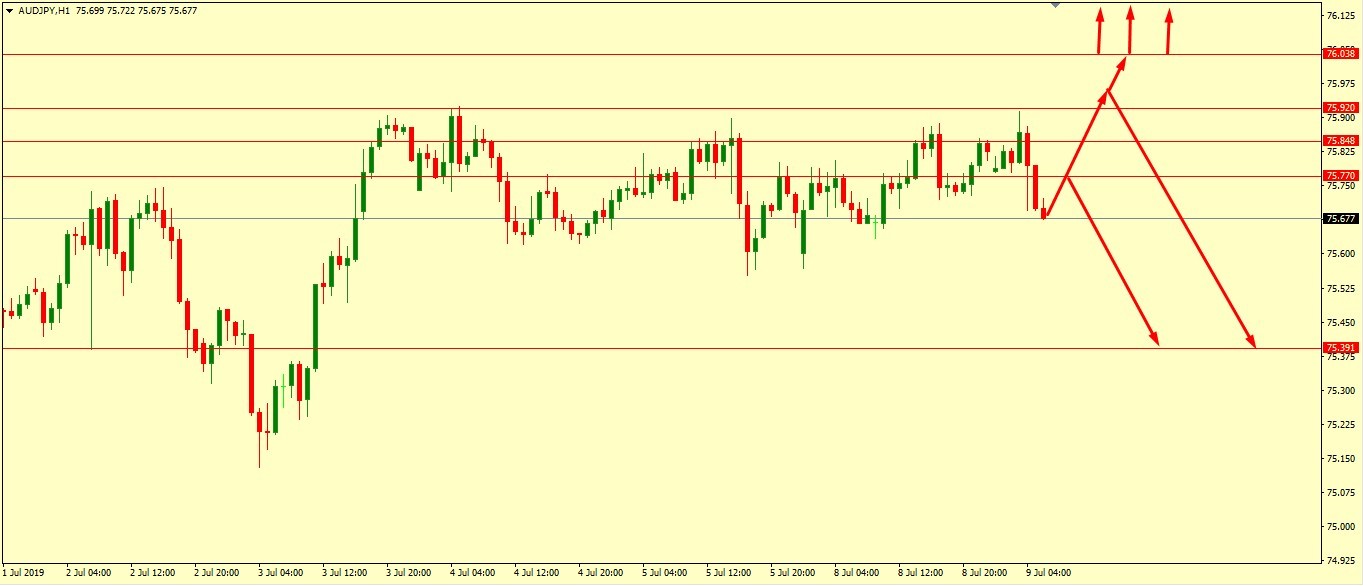Select the 75.920 red price label
This screenshot has height=586, width=1363.
pos(1340,108)
